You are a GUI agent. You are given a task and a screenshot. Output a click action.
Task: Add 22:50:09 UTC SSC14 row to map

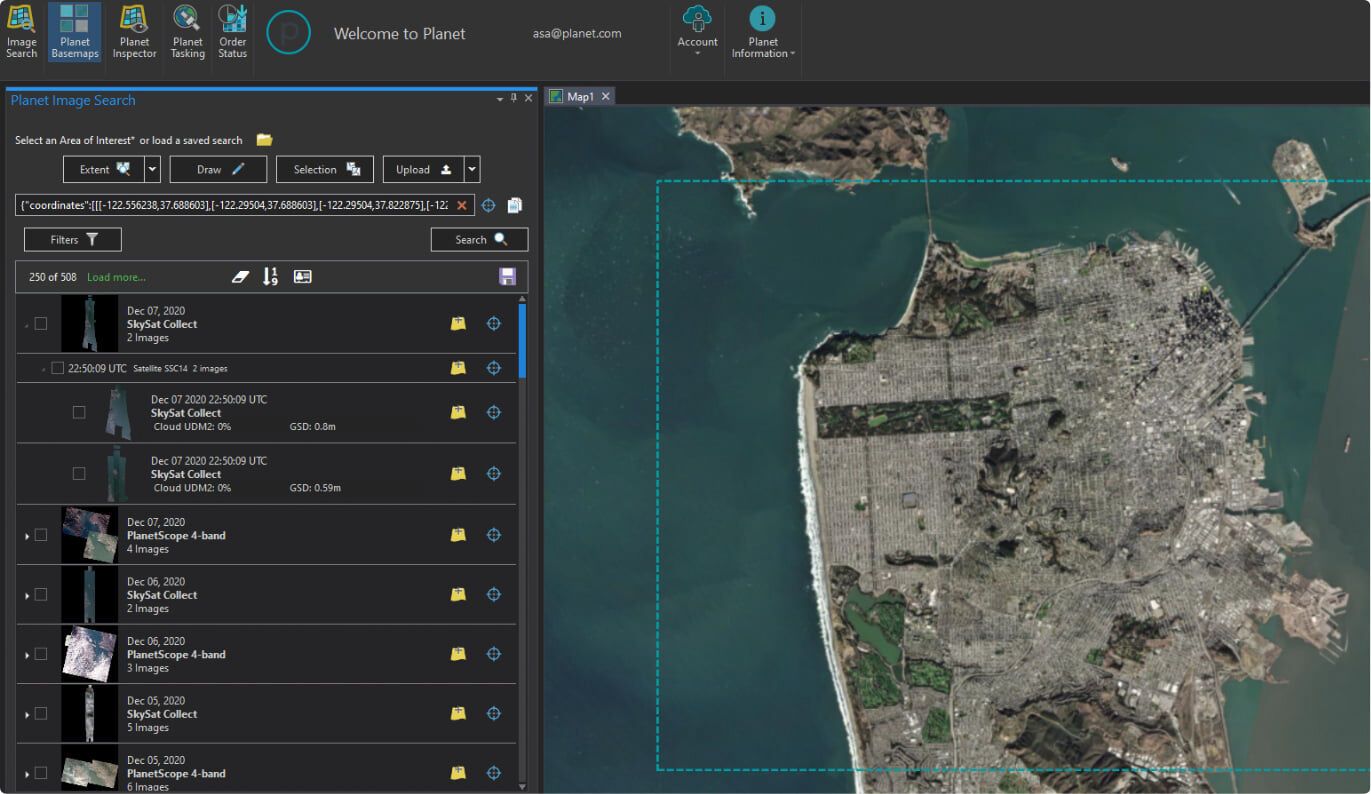pos(458,368)
